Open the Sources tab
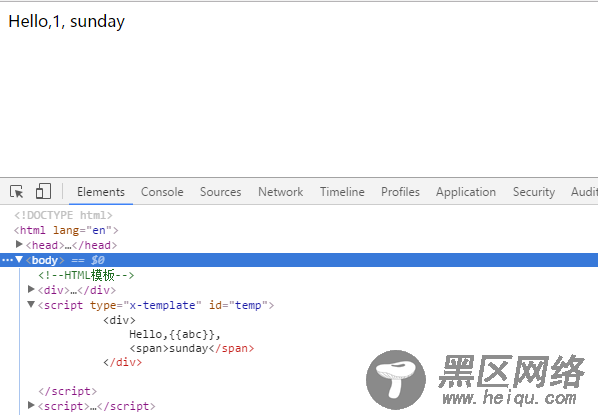The height and width of the screenshot is (415, 598). 220,192
